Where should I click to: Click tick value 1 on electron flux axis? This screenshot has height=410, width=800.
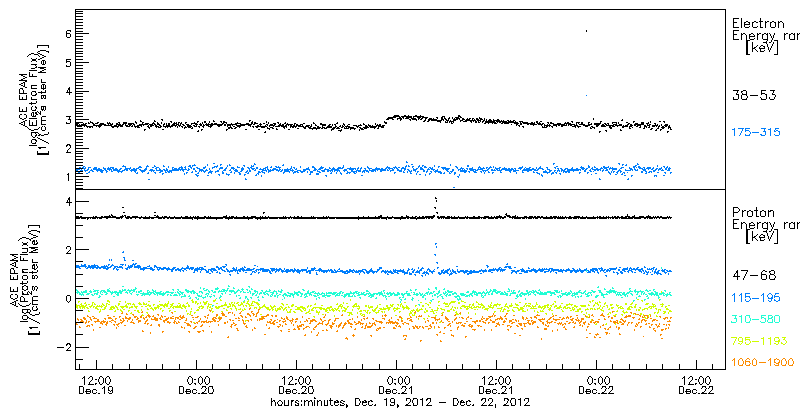click(x=69, y=177)
